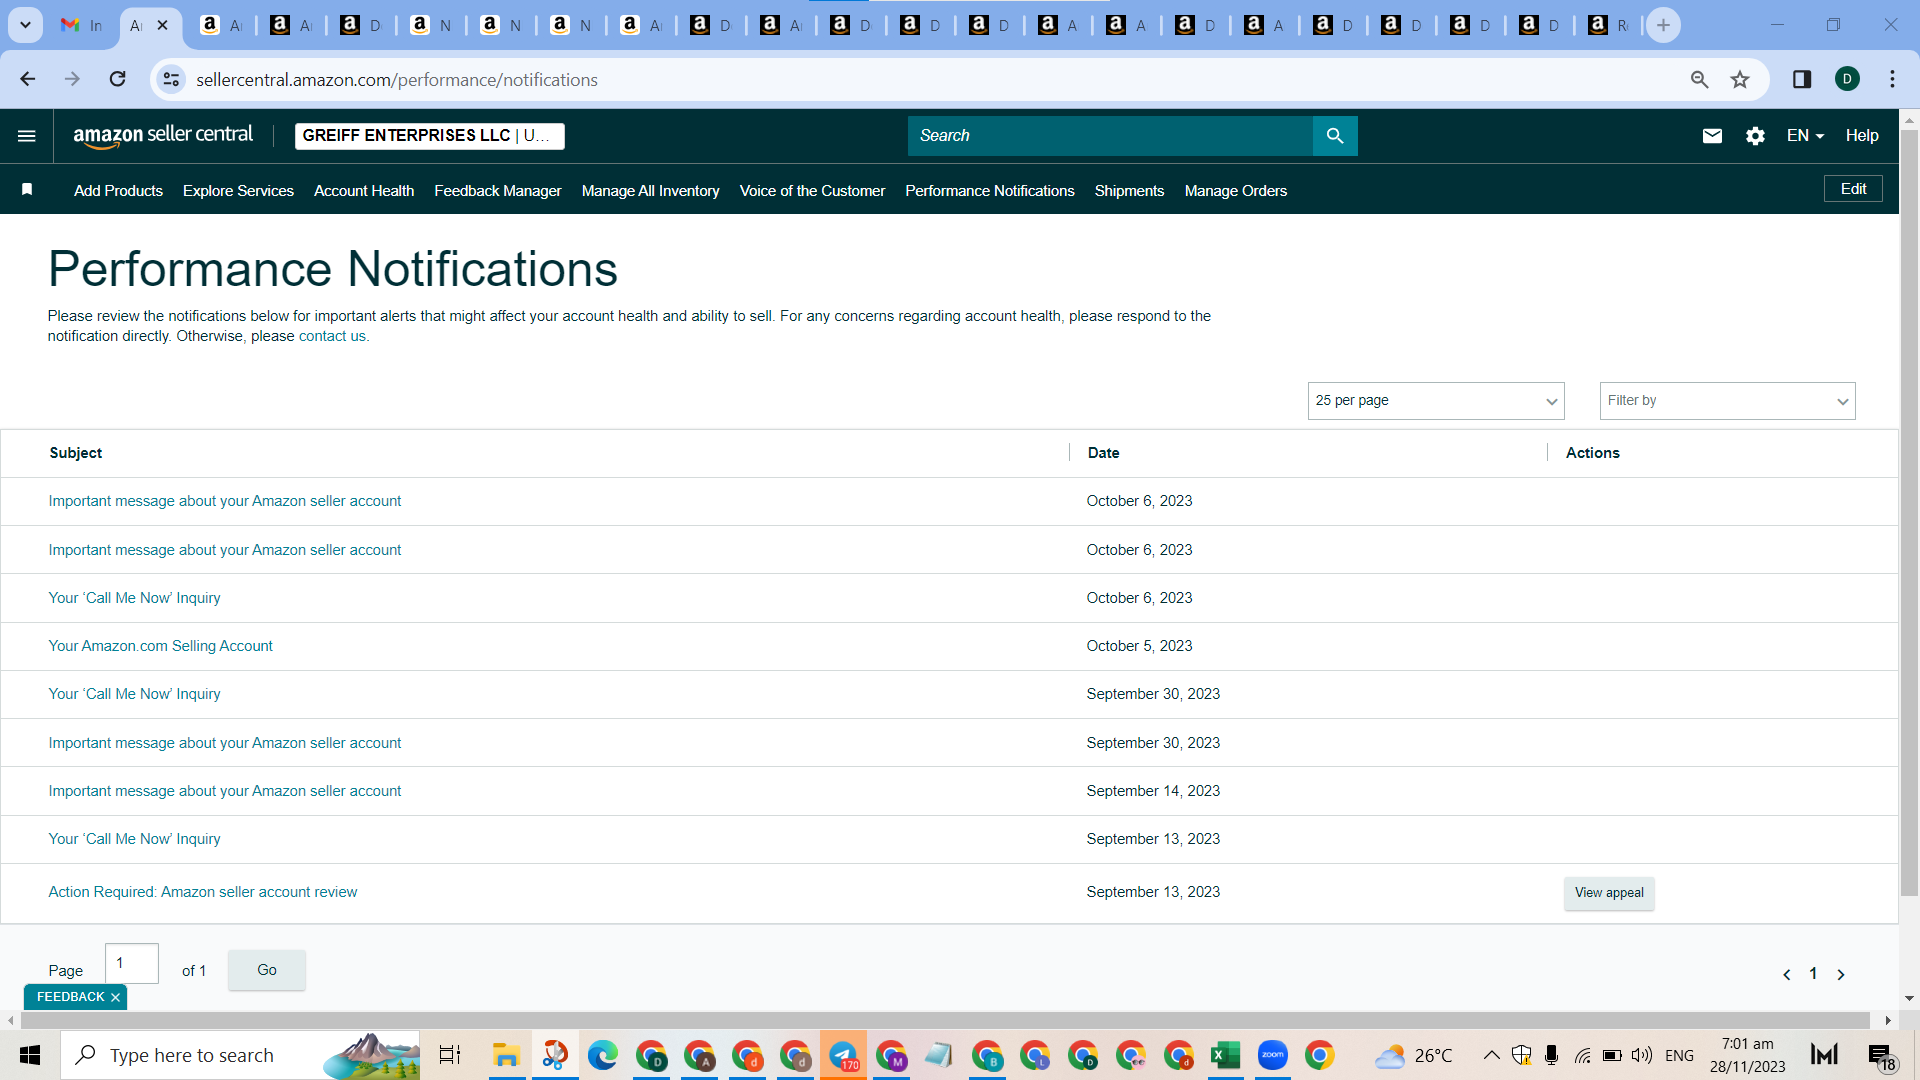The image size is (1920, 1080).
Task: Open the messages envelope icon
Action: coord(1712,136)
